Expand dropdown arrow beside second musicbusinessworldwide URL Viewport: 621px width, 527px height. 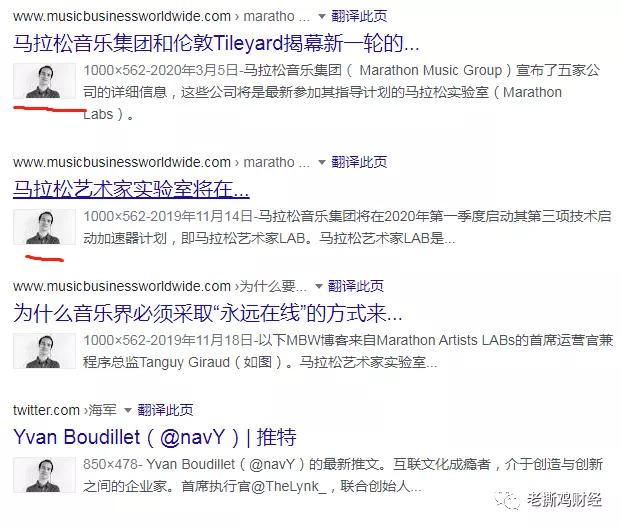(322, 162)
